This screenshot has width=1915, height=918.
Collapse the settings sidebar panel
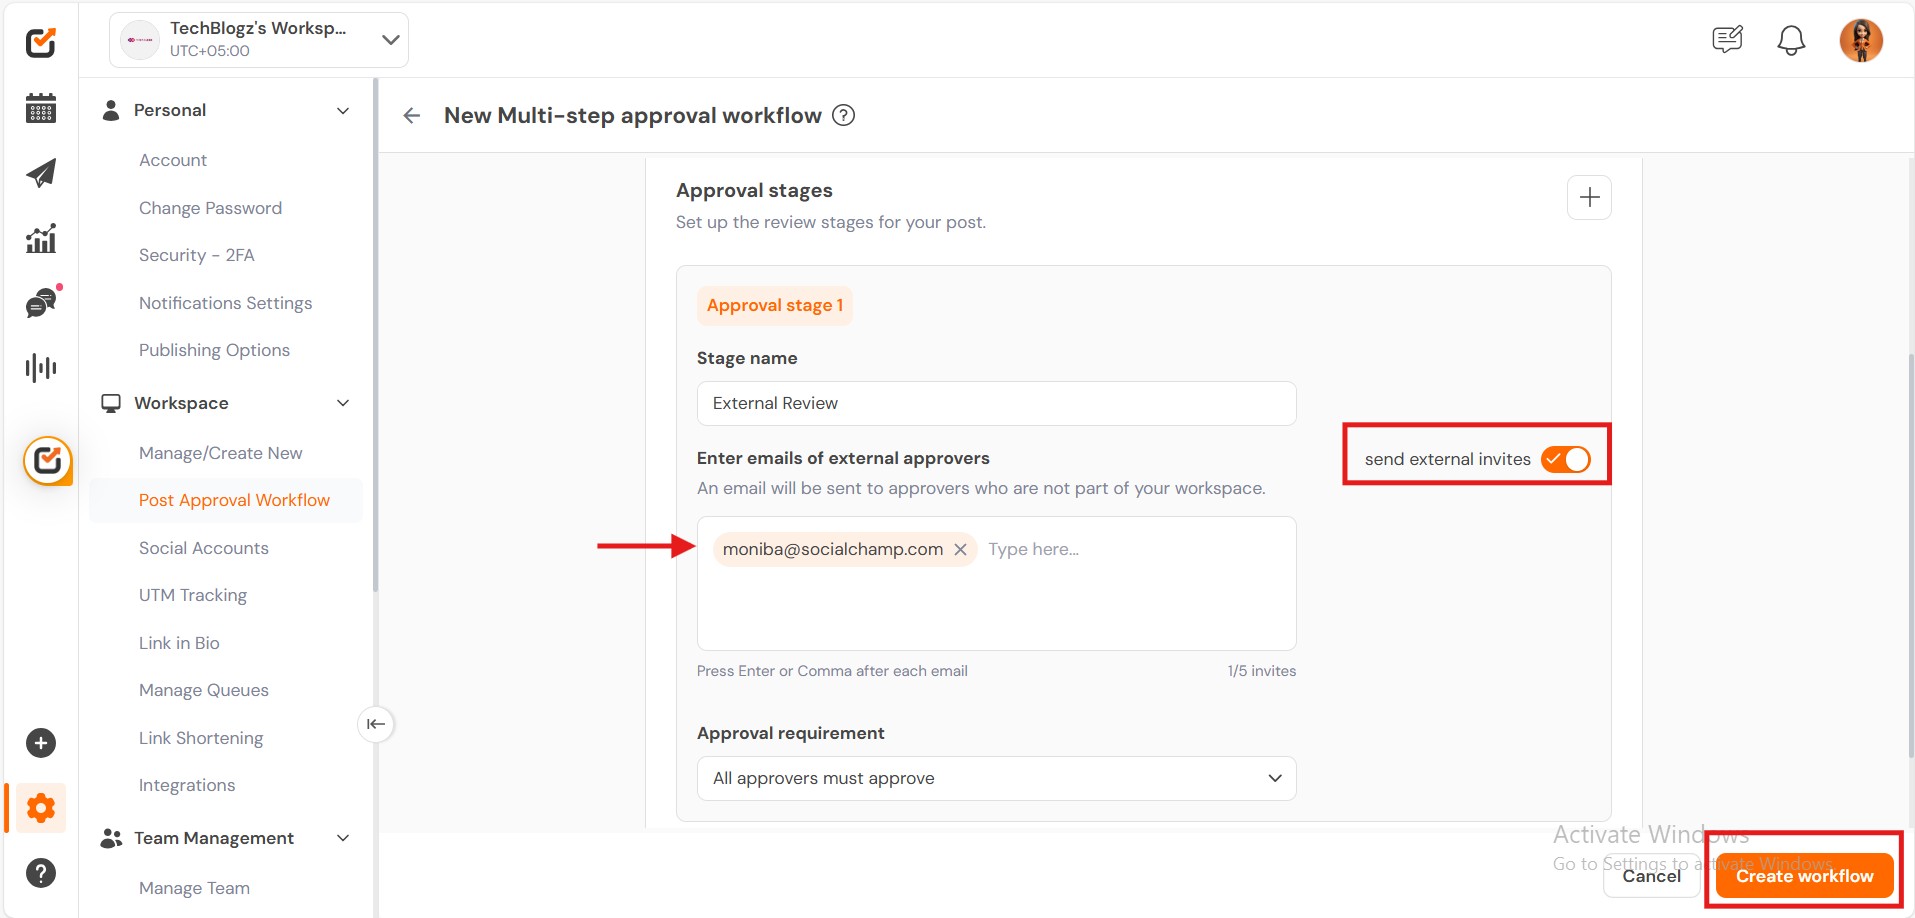coord(376,724)
